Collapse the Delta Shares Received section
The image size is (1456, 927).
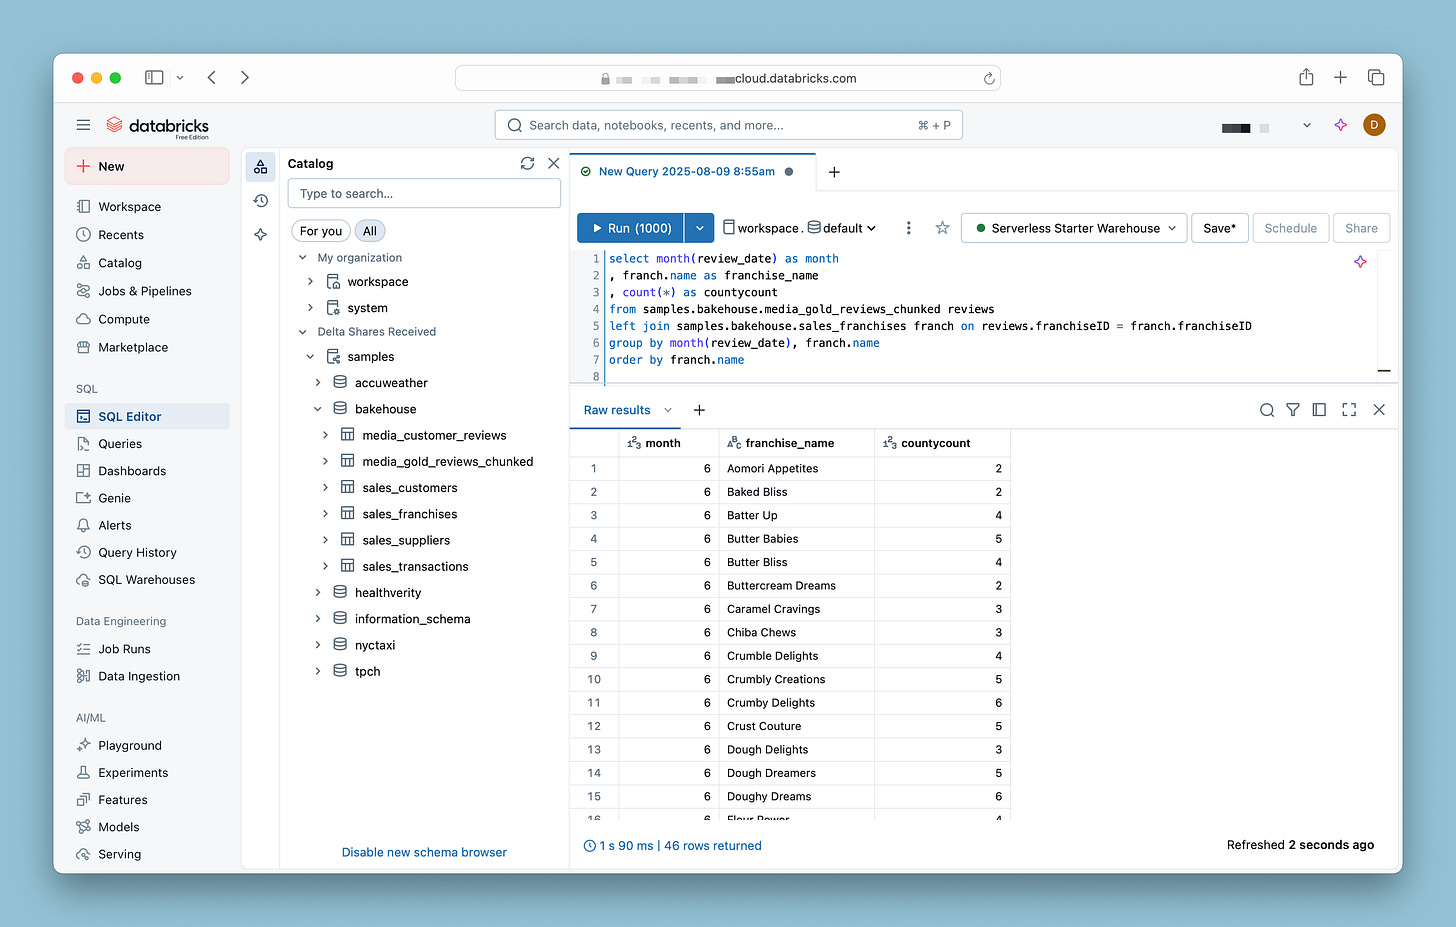(303, 332)
